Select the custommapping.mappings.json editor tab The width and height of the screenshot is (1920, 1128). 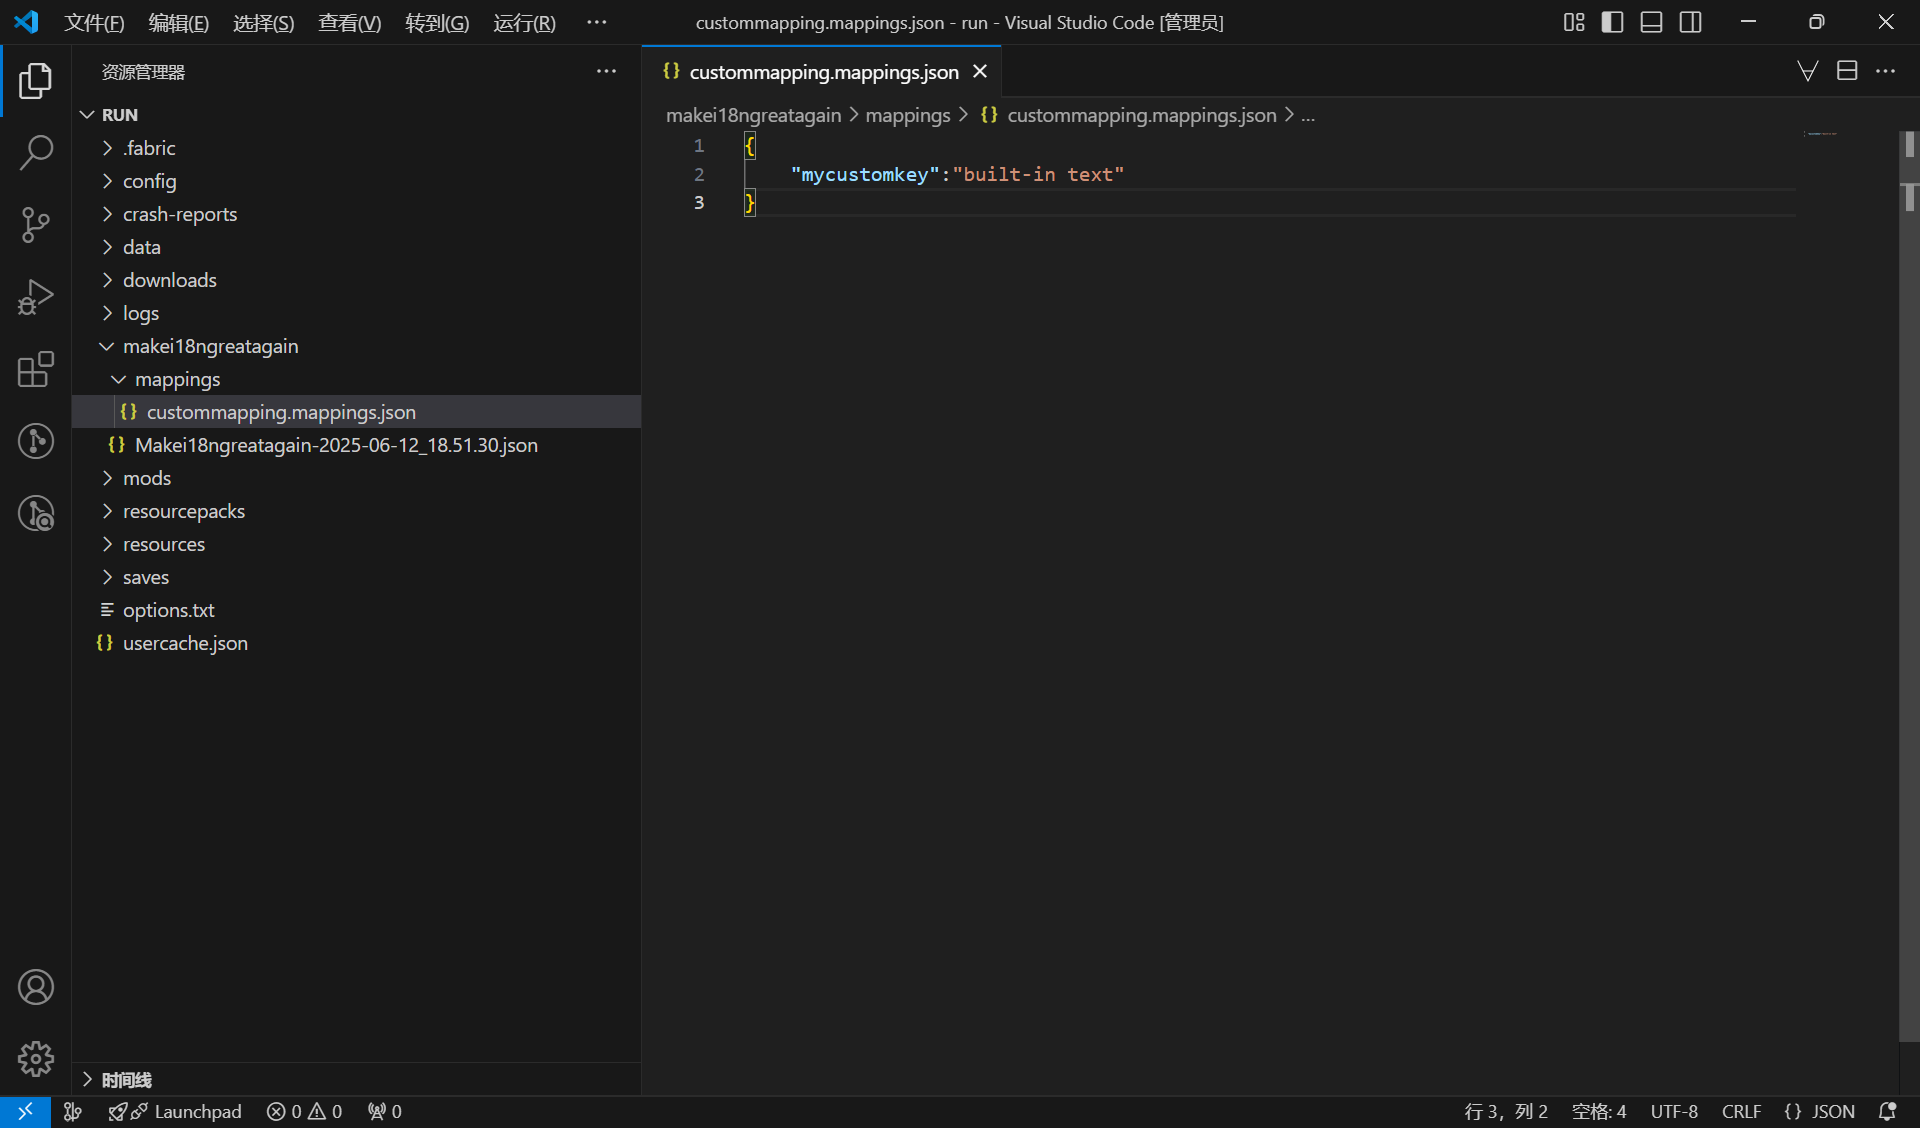tap(822, 72)
